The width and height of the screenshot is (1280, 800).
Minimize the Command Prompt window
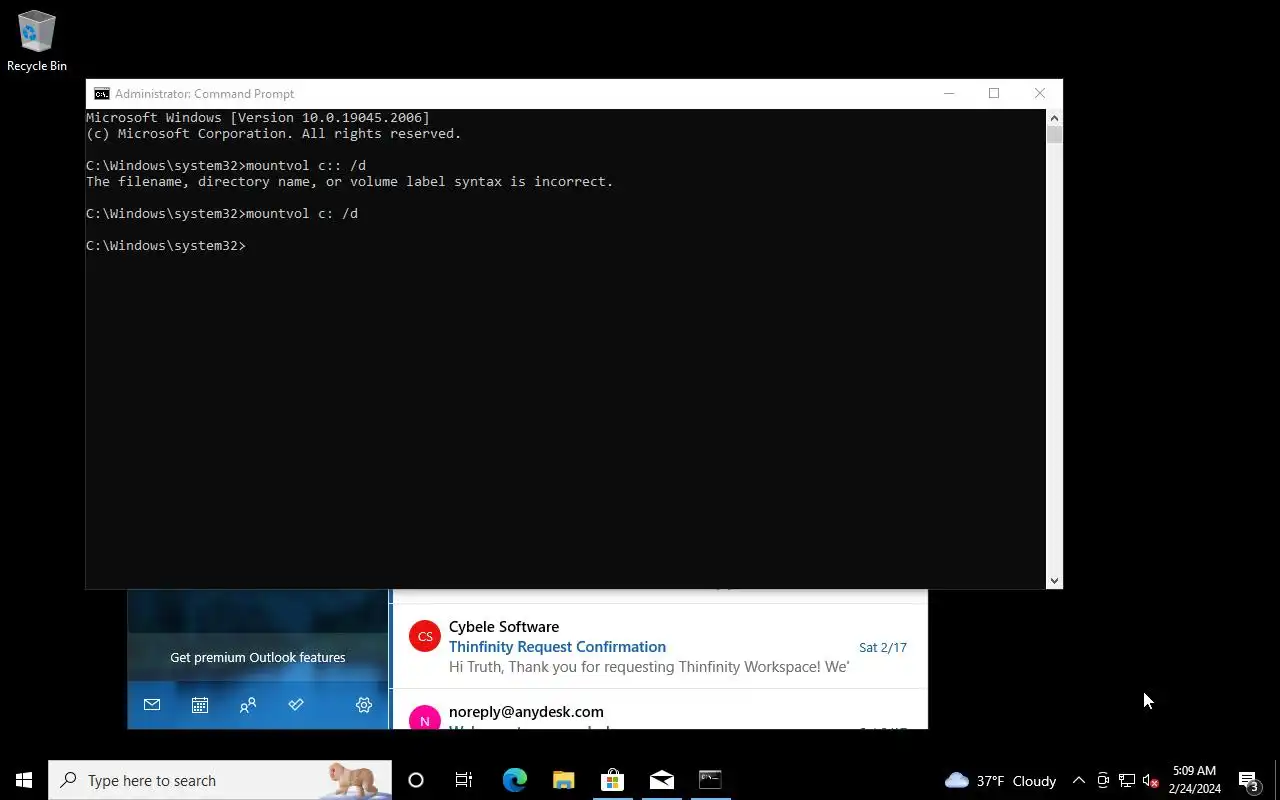(949, 93)
